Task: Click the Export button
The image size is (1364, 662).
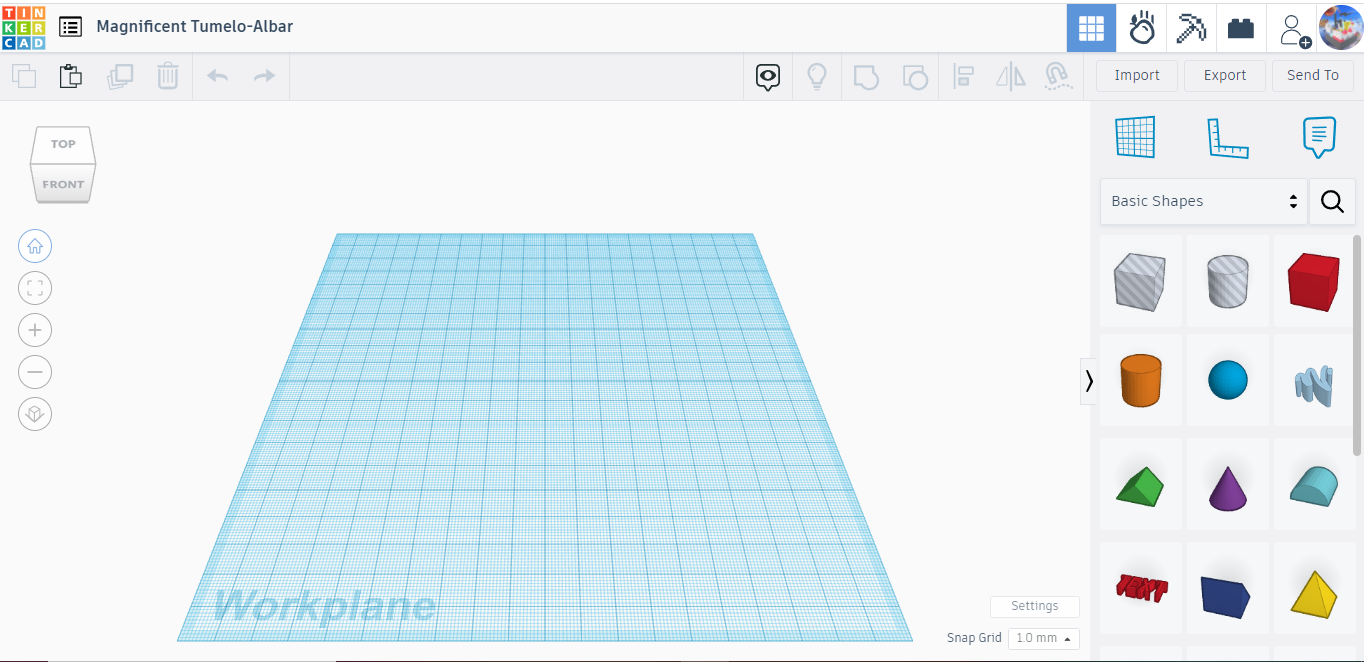Action: click(1225, 76)
